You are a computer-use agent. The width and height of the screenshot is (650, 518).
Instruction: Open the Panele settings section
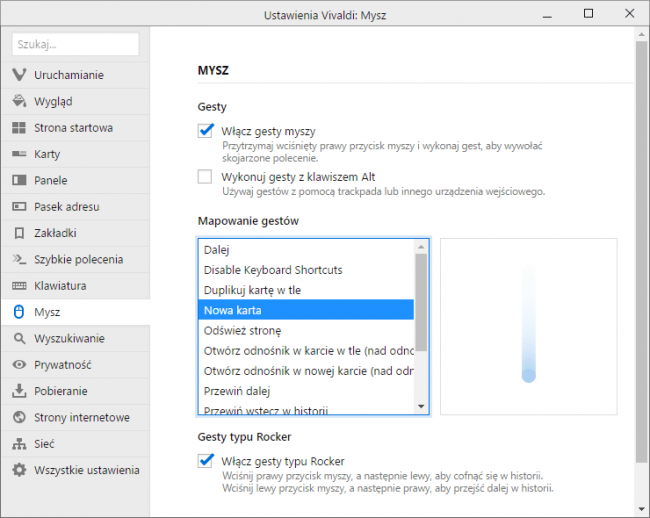coord(75,180)
